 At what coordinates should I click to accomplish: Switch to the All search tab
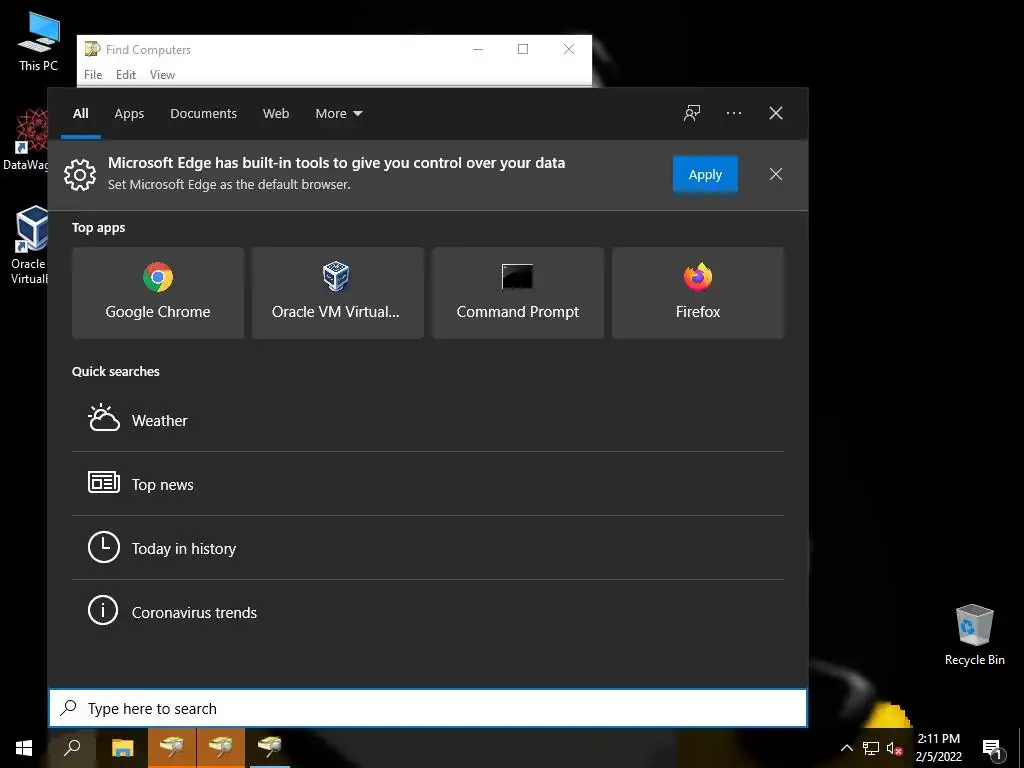(81, 113)
